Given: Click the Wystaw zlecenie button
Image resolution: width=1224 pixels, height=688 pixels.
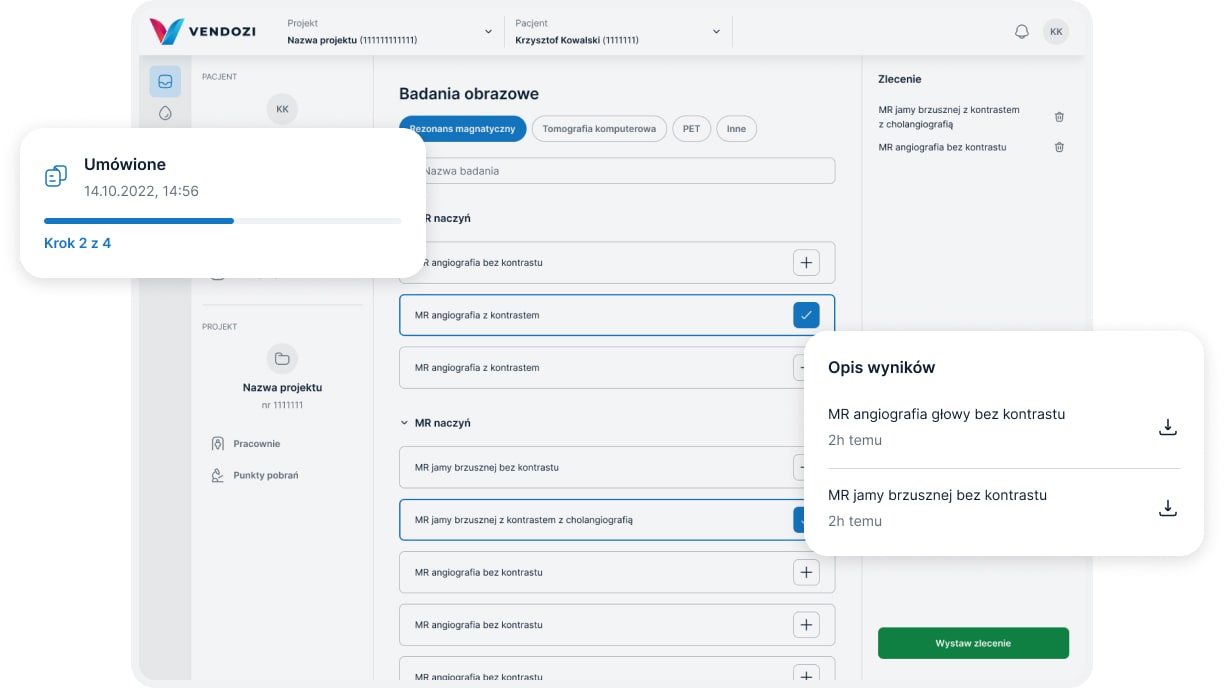Looking at the screenshot, I should coord(972,643).
